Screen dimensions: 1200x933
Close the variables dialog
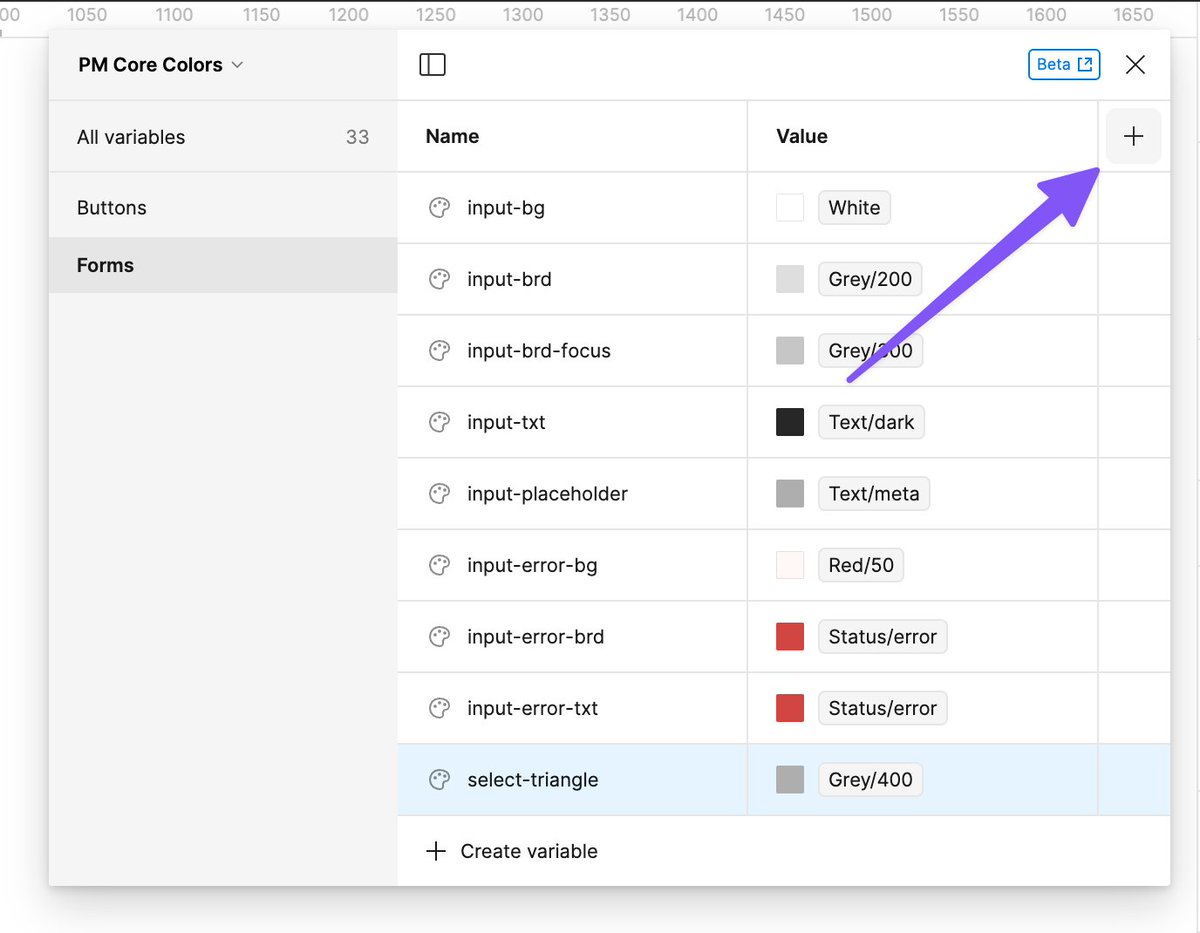(1135, 65)
